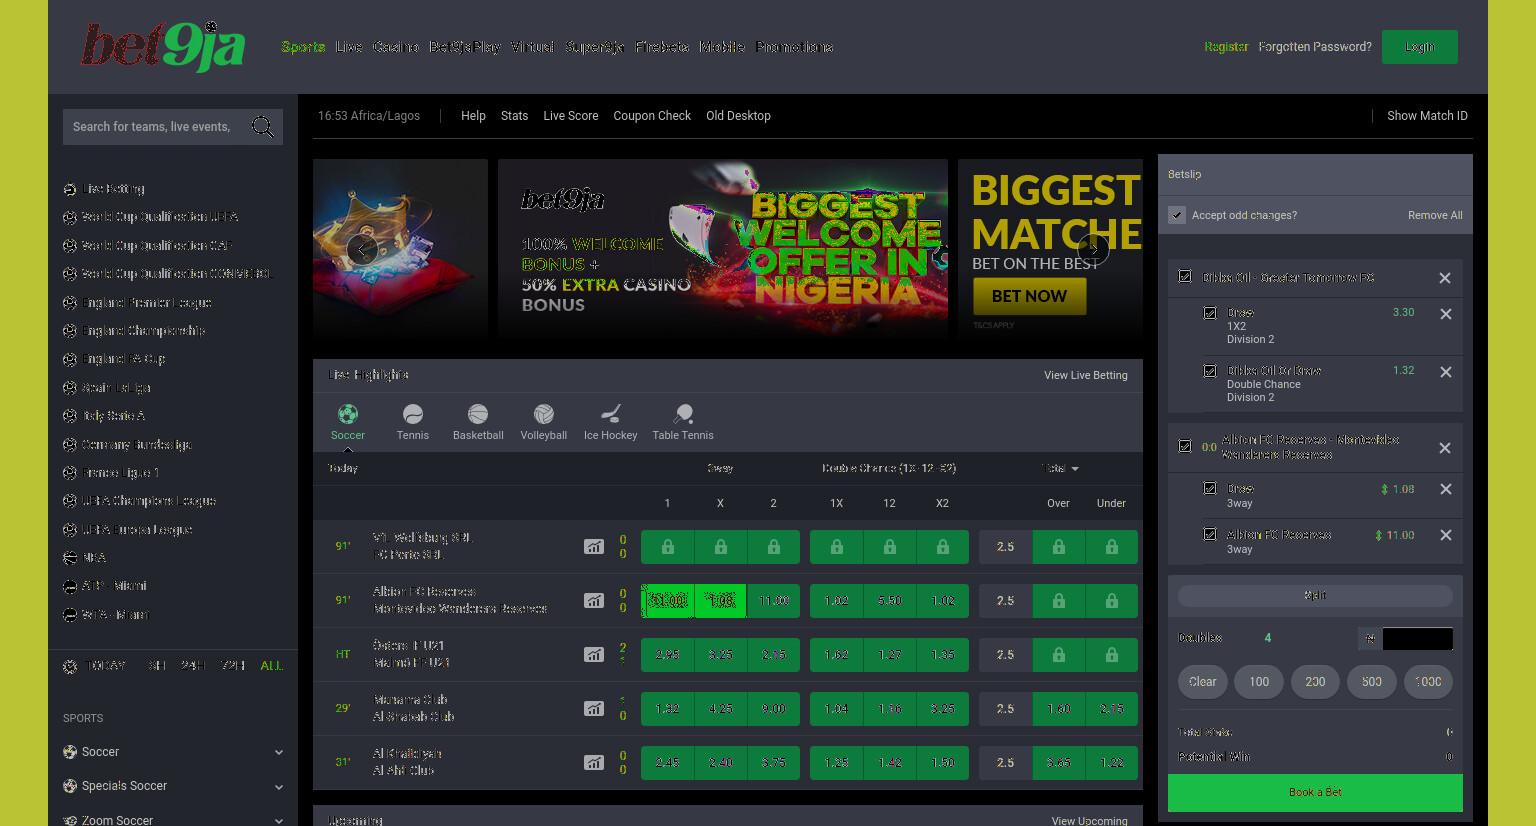Click the stake amount input field
The width and height of the screenshot is (1536, 826).
pos(1418,638)
